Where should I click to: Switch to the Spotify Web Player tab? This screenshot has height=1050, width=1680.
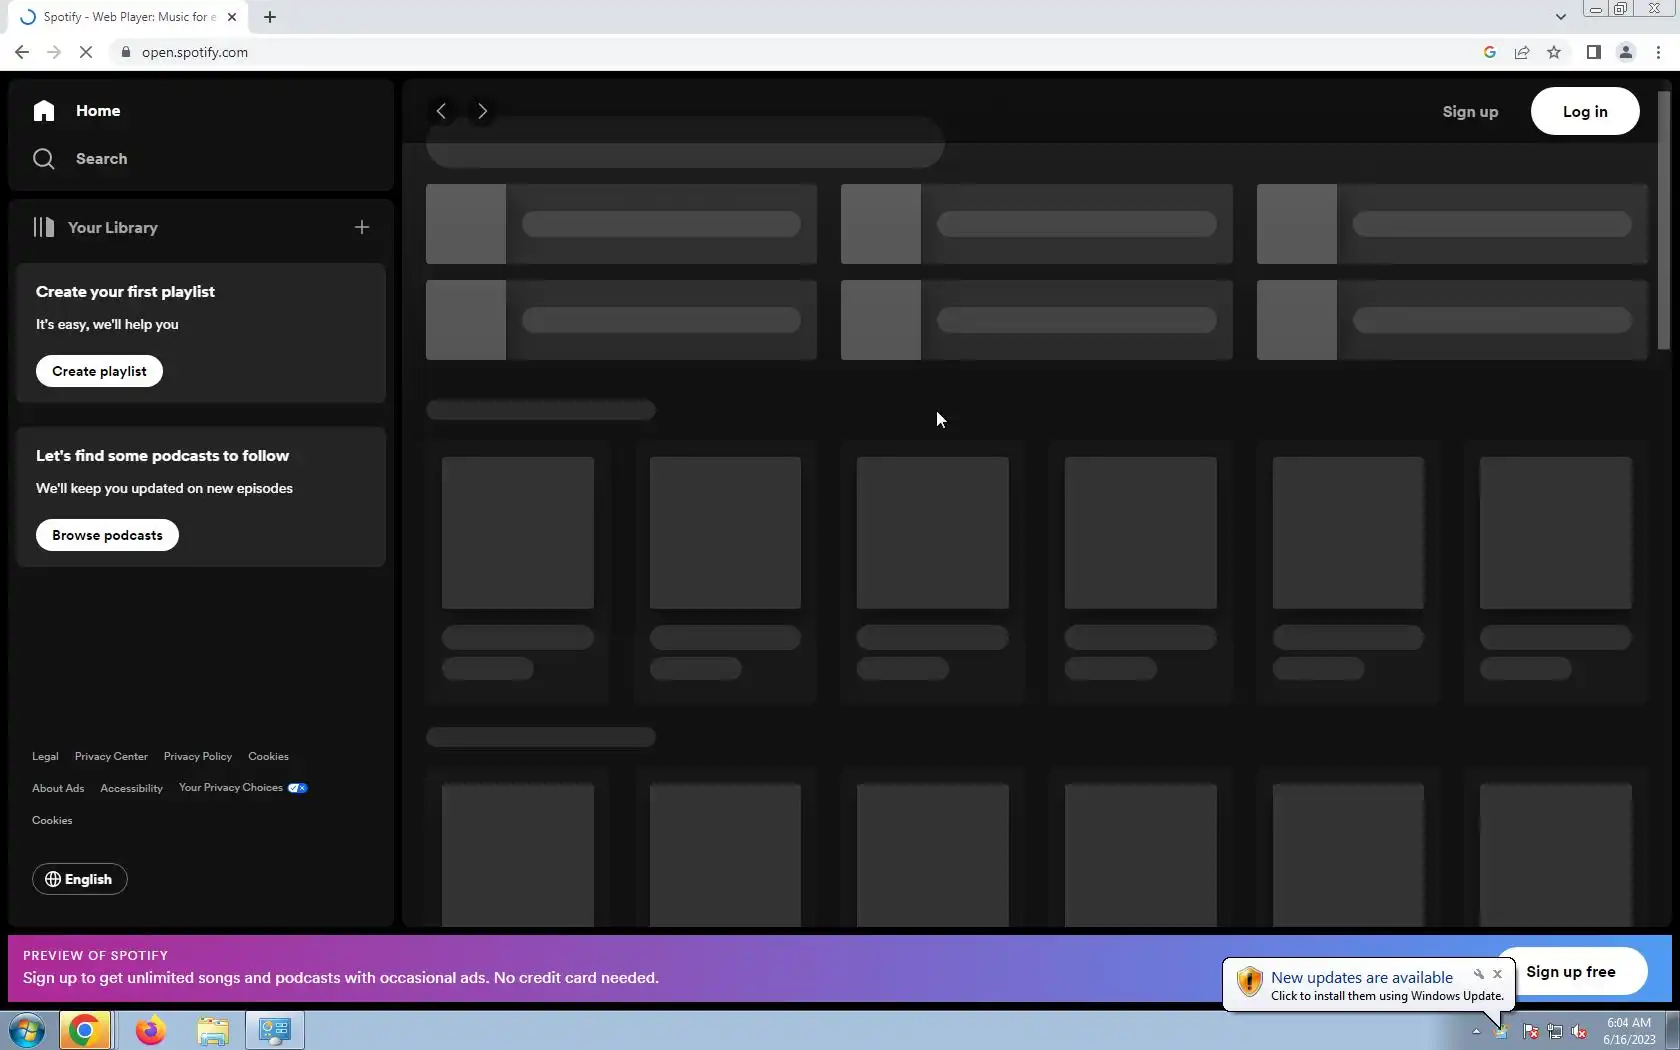coord(129,17)
